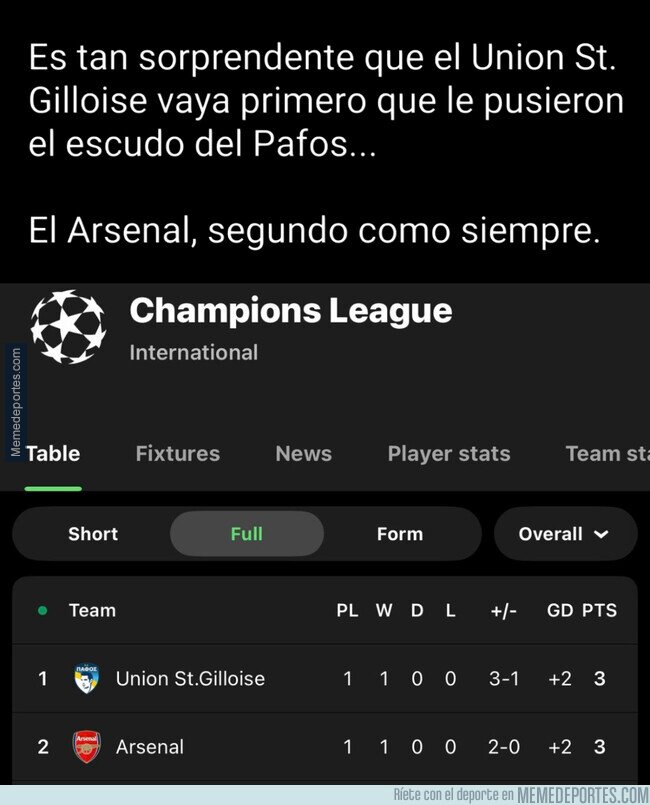650x805 pixels.
Task: Switch to the Fixtures tab
Action: point(178,454)
